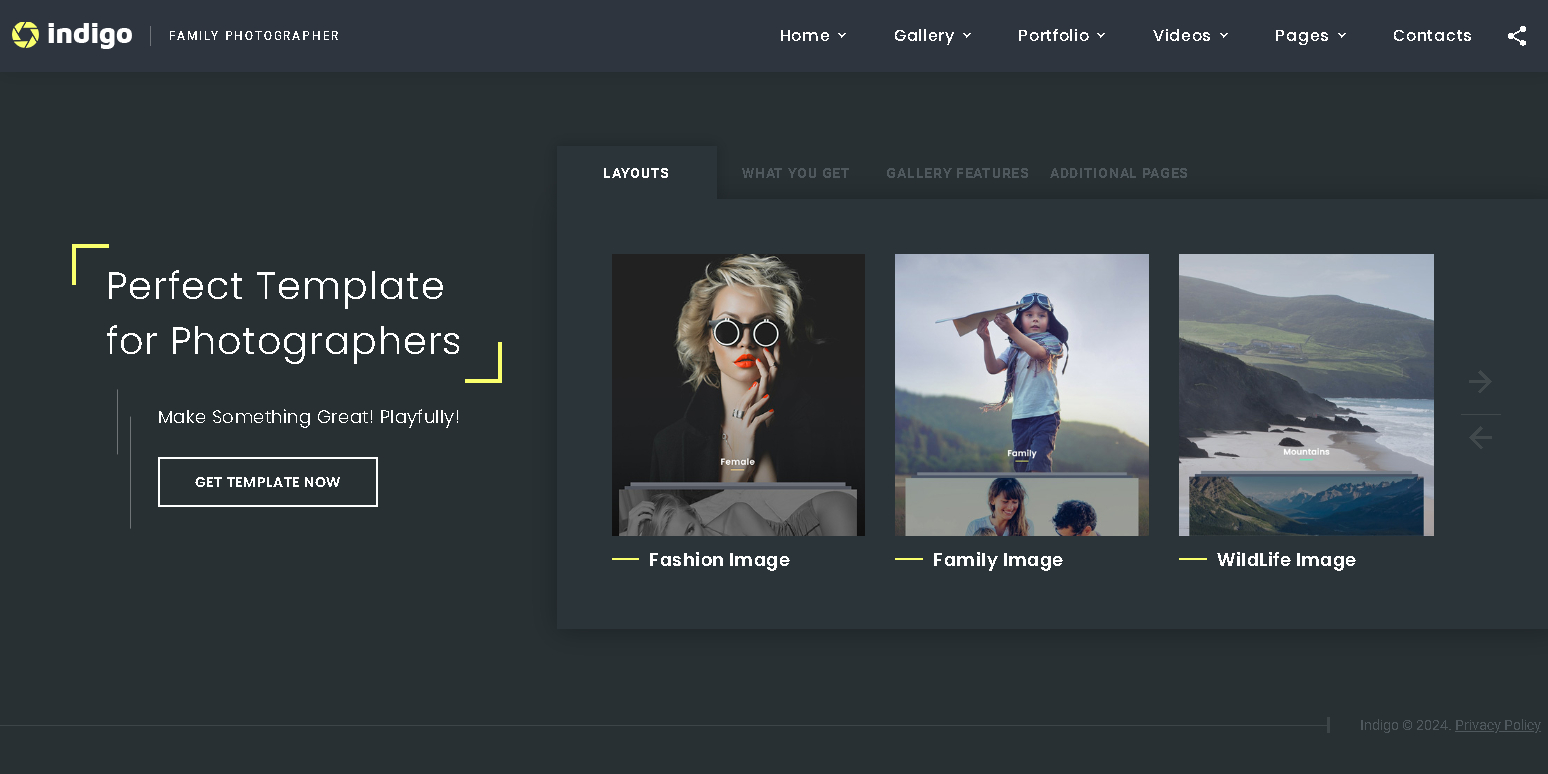This screenshot has width=1548, height=774.
Task: Open the Portfolio dropdown
Action: point(1060,35)
